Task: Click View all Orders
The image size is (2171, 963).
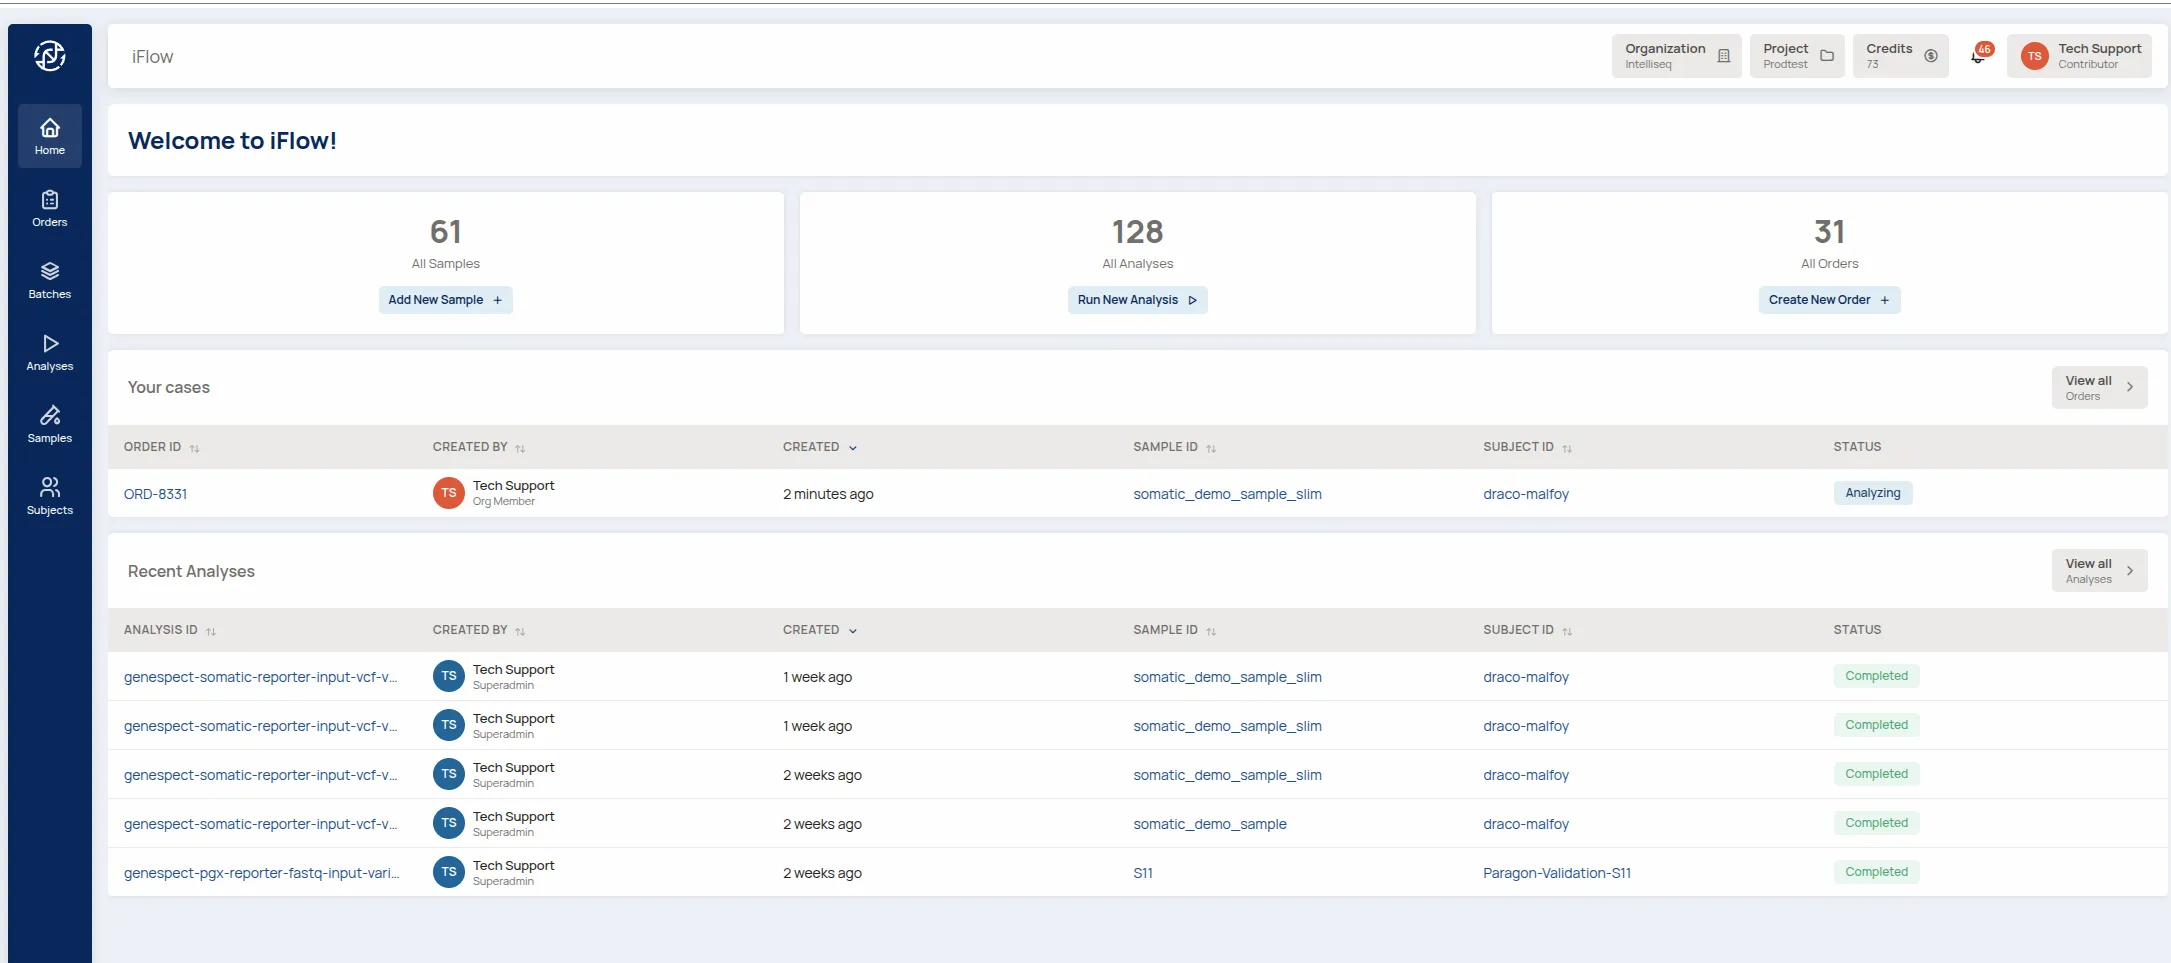Action: (2099, 387)
